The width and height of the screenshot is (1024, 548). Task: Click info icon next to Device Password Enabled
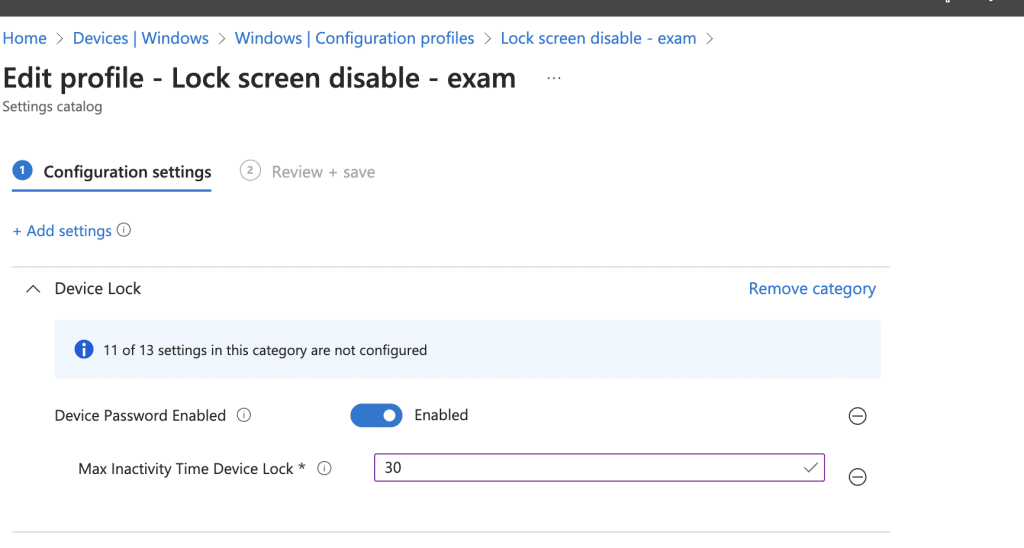tap(244, 415)
